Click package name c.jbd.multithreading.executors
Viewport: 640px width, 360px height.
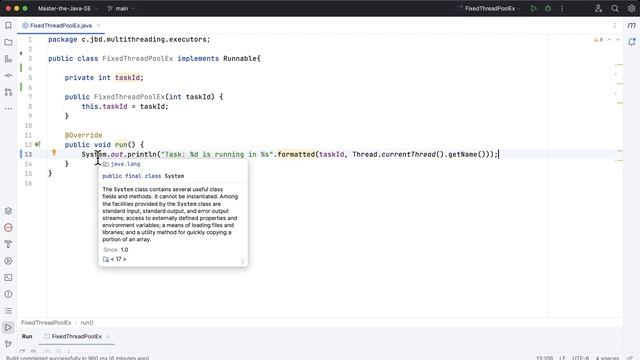point(144,40)
